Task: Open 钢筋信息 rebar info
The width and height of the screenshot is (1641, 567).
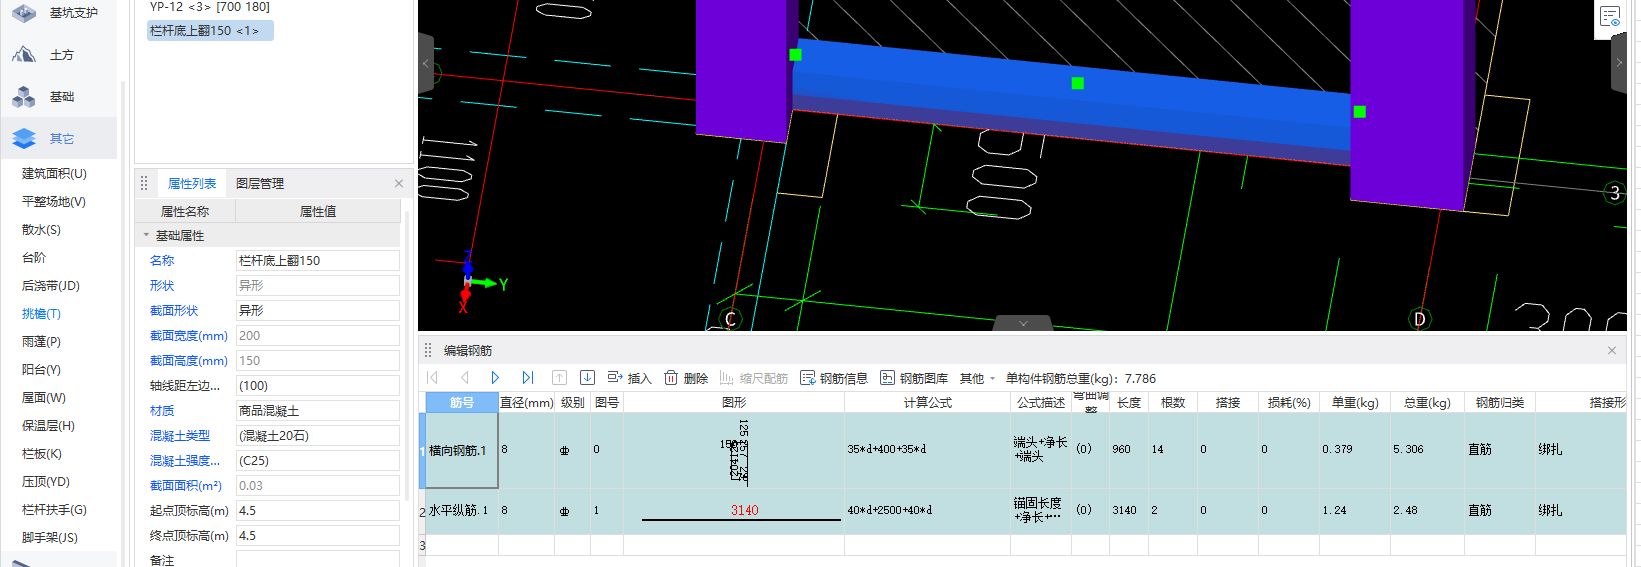Action: pos(834,378)
